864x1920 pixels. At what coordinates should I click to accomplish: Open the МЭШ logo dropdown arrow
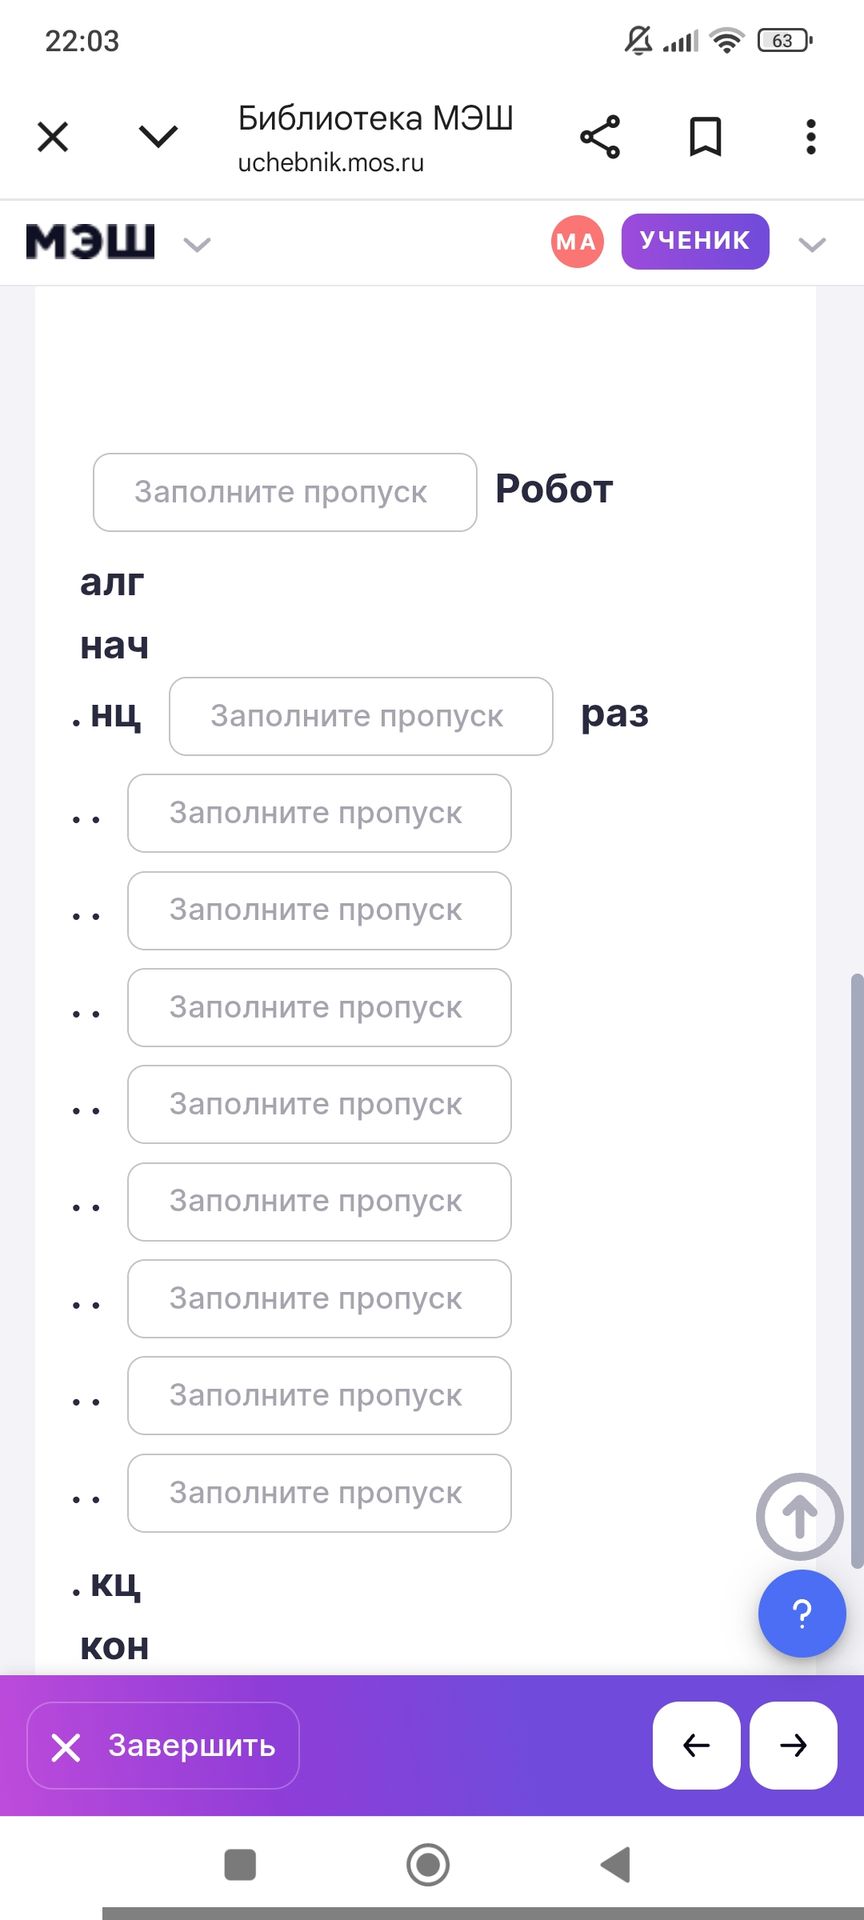coord(197,244)
